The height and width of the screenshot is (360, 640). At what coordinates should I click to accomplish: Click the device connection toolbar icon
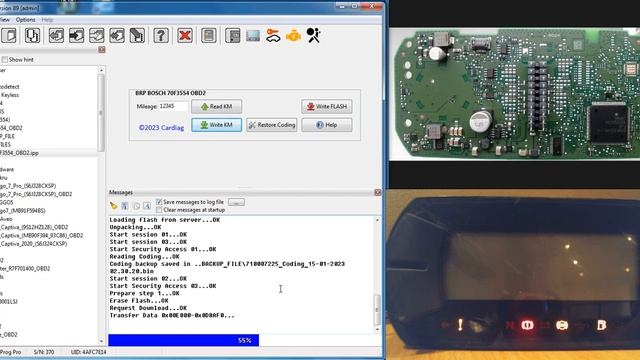(x=32, y=36)
